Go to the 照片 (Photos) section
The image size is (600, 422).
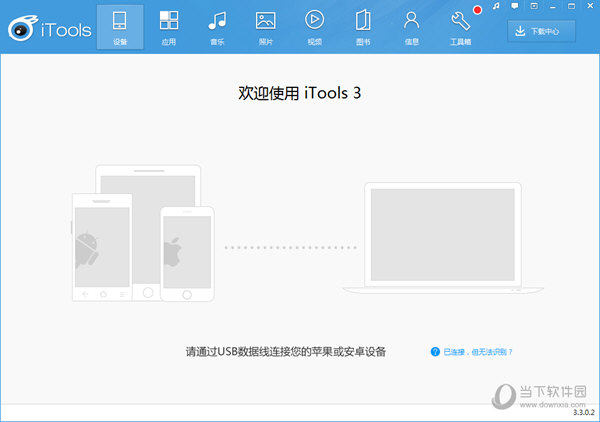pos(266,28)
